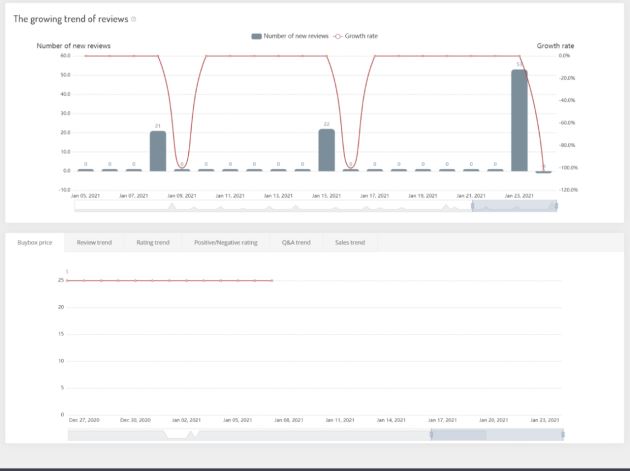Click the selected range of the reviews chart zoom slider
Image resolution: width=630 pixels, height=471 pixels.
coord(514,206)
